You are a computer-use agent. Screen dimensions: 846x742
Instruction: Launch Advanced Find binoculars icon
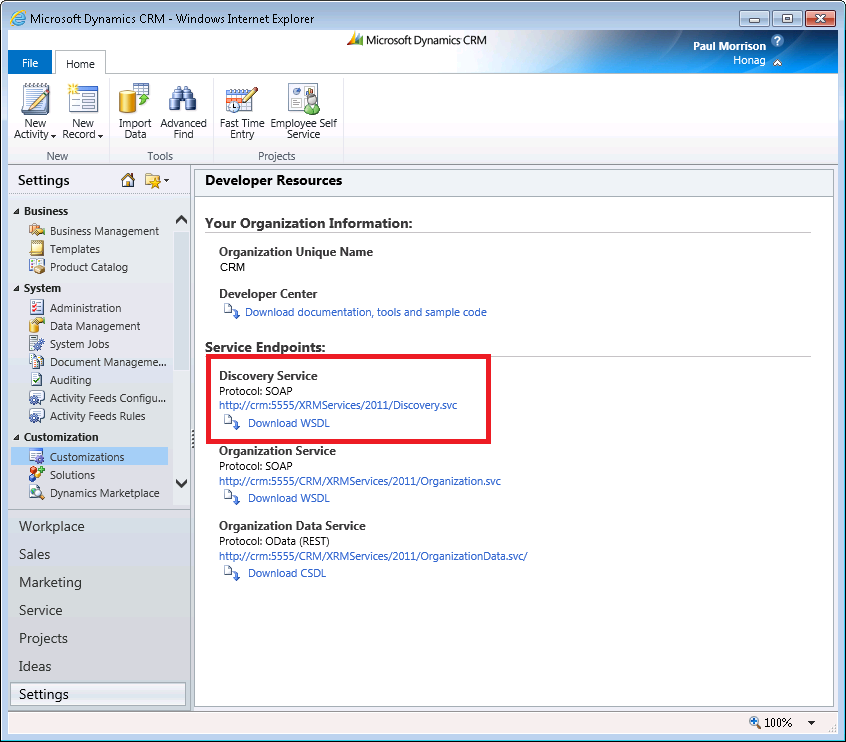pos(183,99)
